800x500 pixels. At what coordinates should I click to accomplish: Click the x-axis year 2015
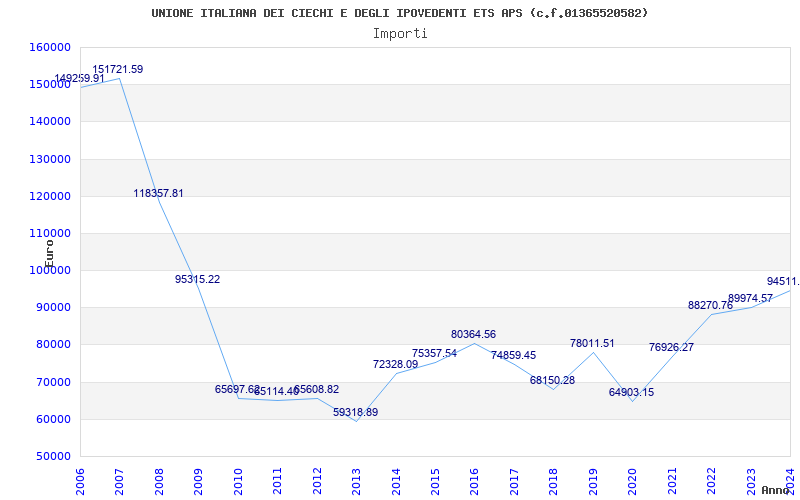[435, 481]
